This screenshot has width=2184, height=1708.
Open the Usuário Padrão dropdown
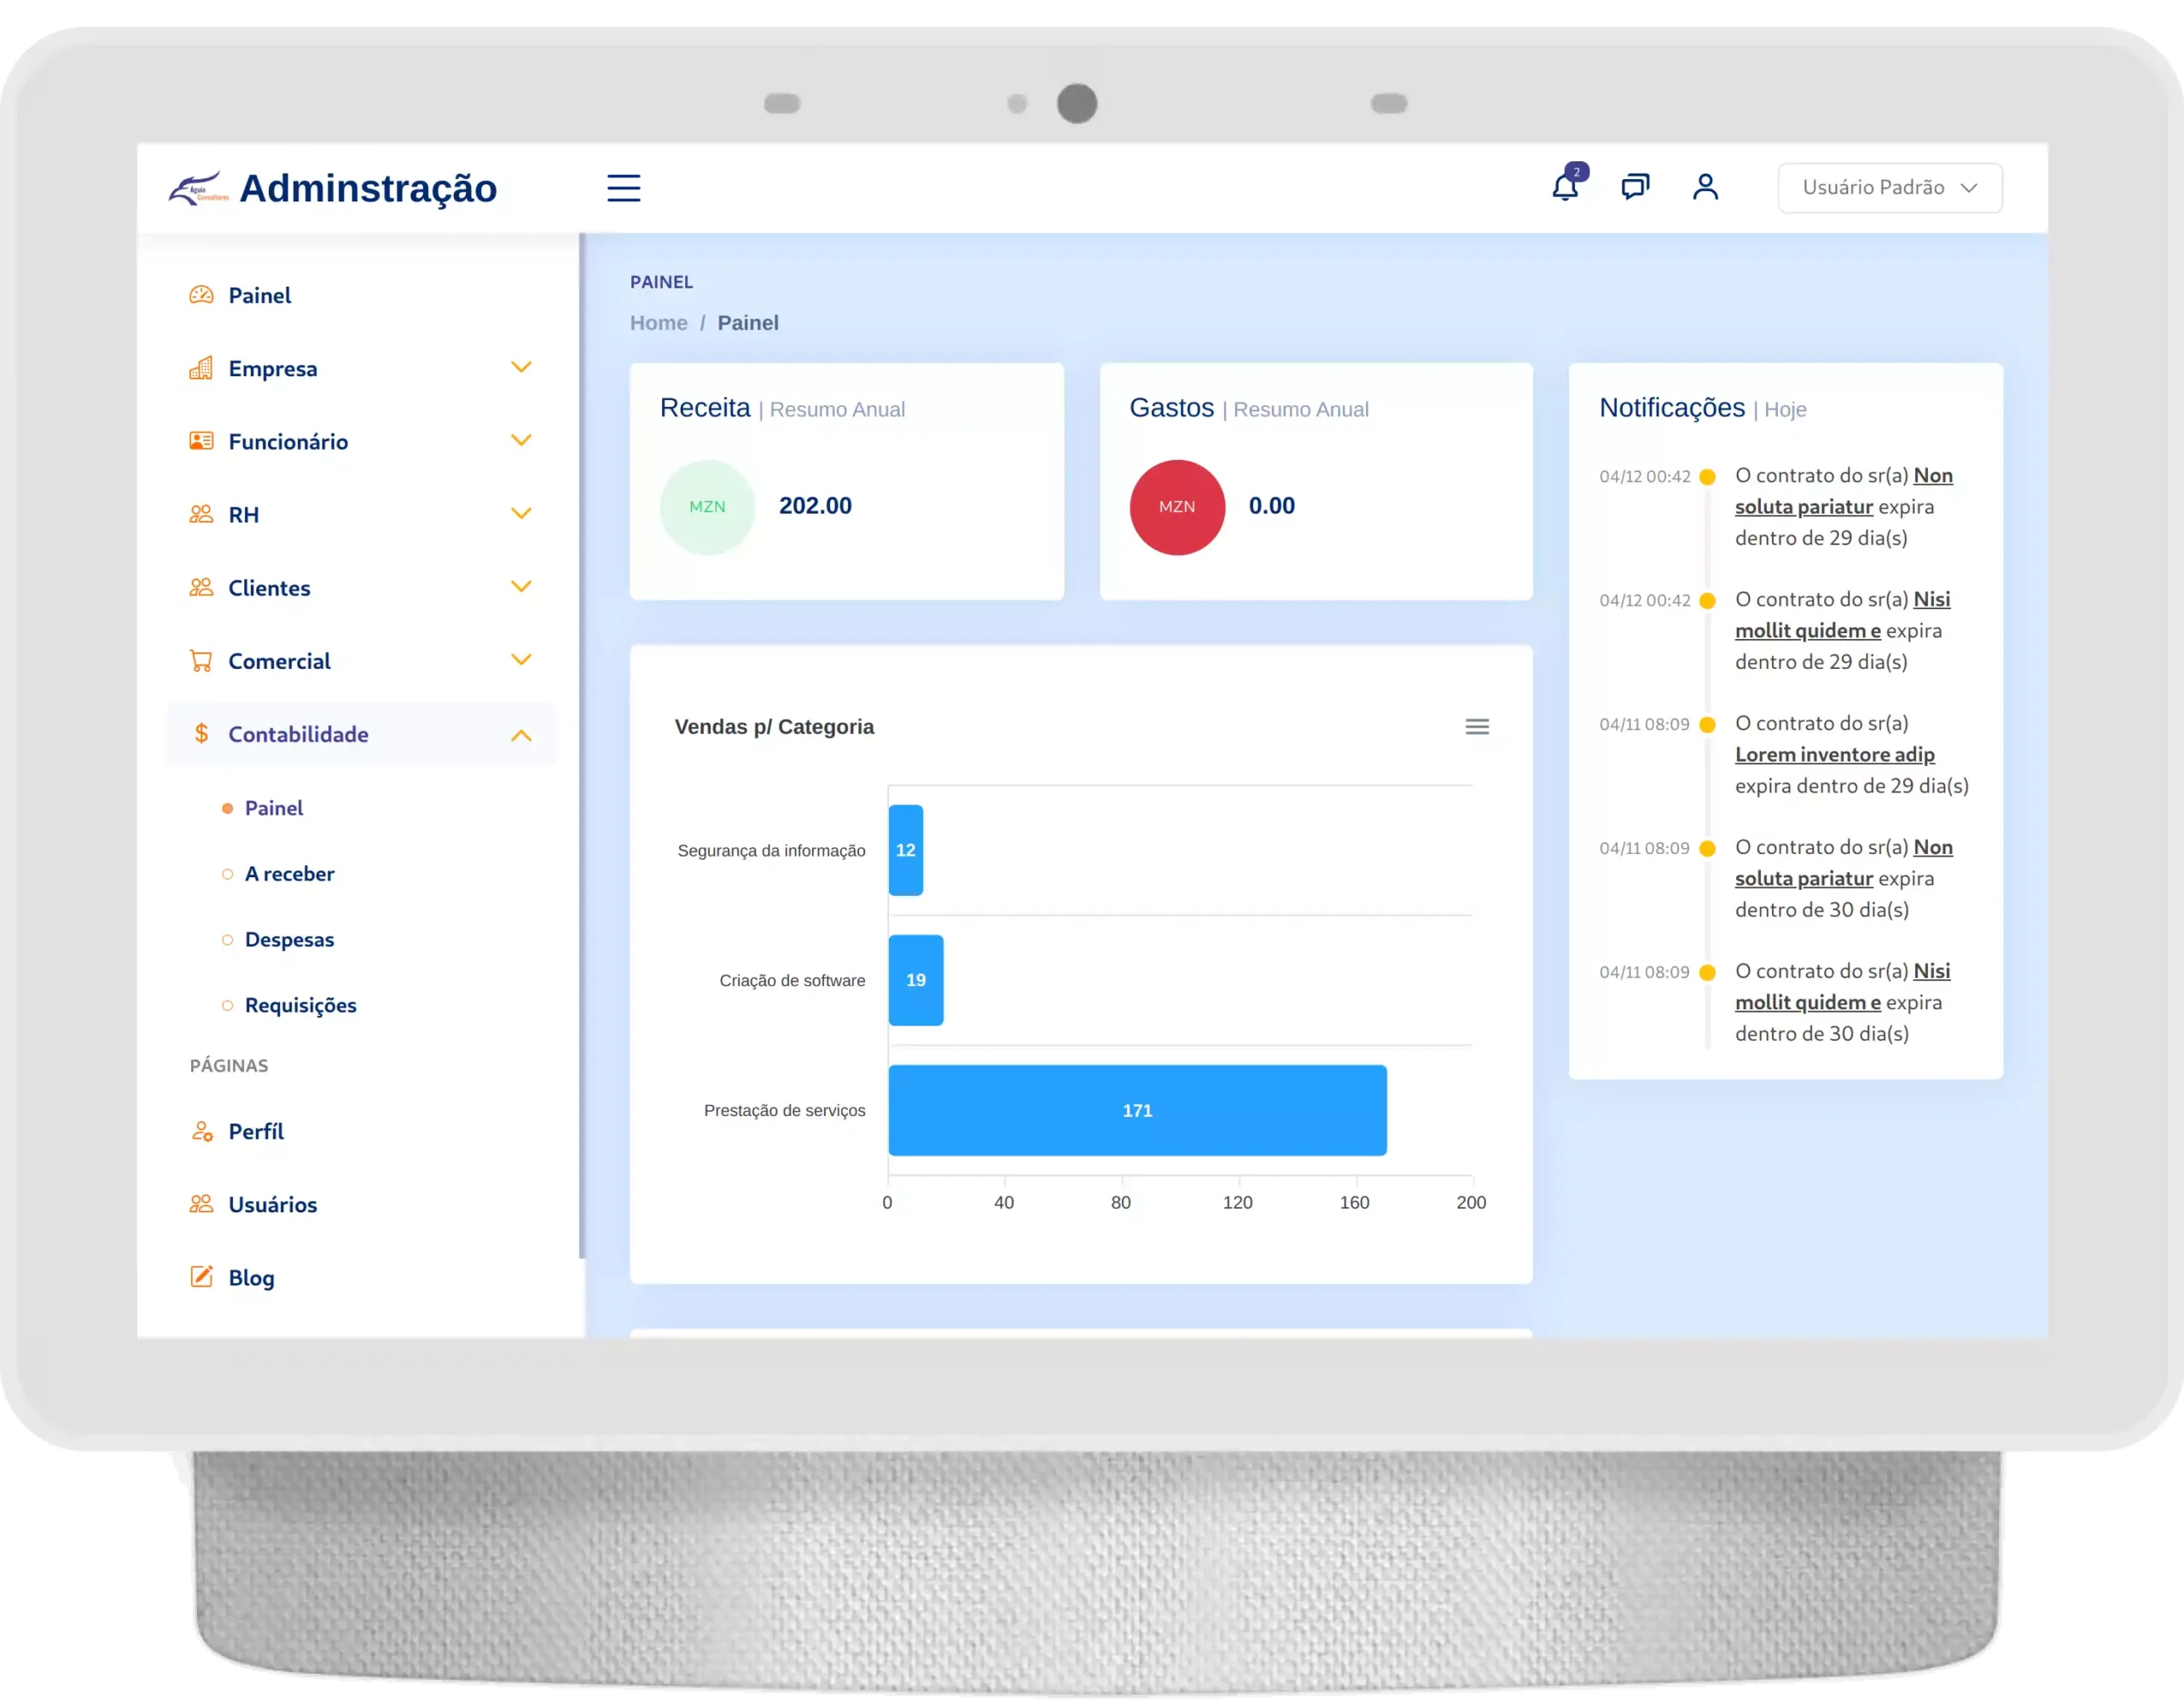click(x=1889, y=188)
